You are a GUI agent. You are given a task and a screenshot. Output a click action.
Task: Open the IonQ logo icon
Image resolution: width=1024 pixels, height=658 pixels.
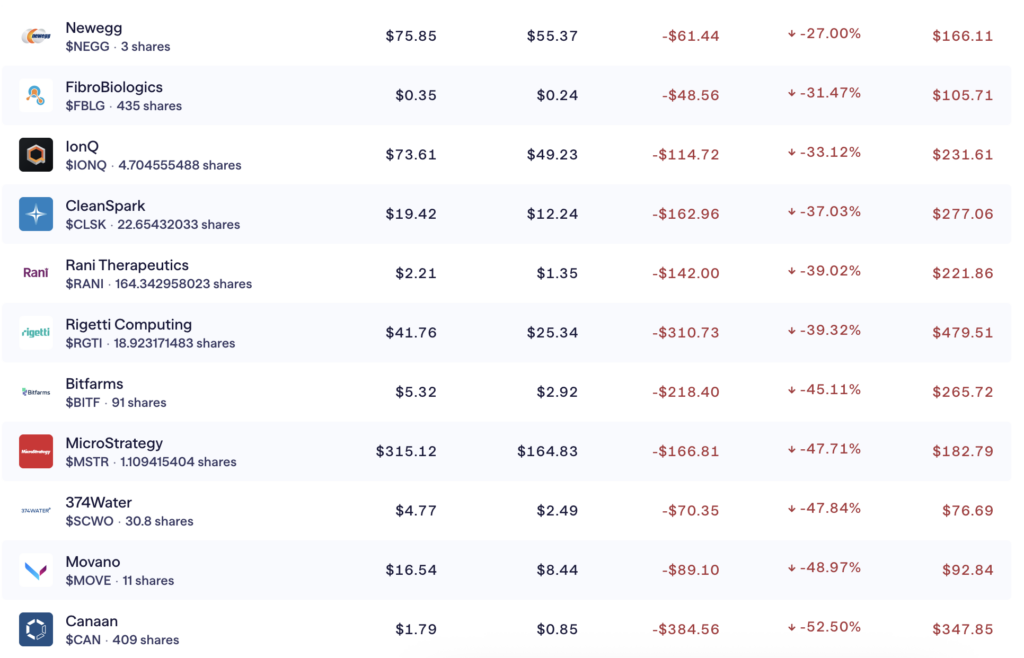(x=36, y=155)
